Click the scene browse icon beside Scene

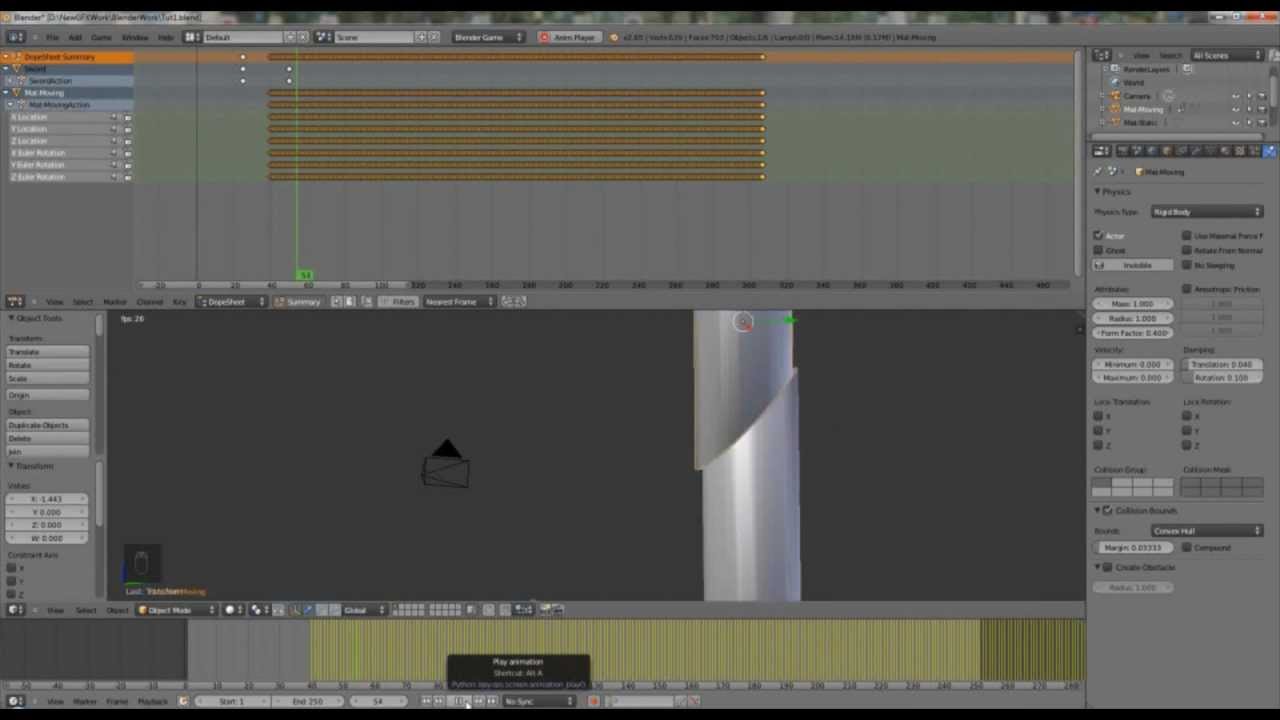pyautogui.click(x=324, y=37)
